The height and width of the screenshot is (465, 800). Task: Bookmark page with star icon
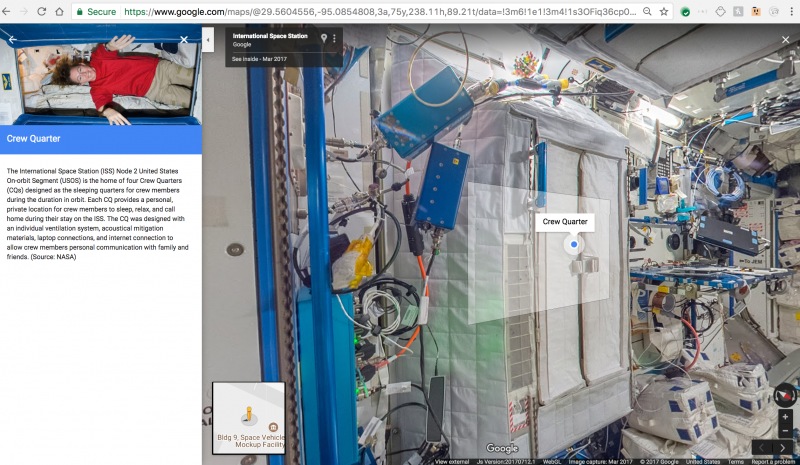663,11
